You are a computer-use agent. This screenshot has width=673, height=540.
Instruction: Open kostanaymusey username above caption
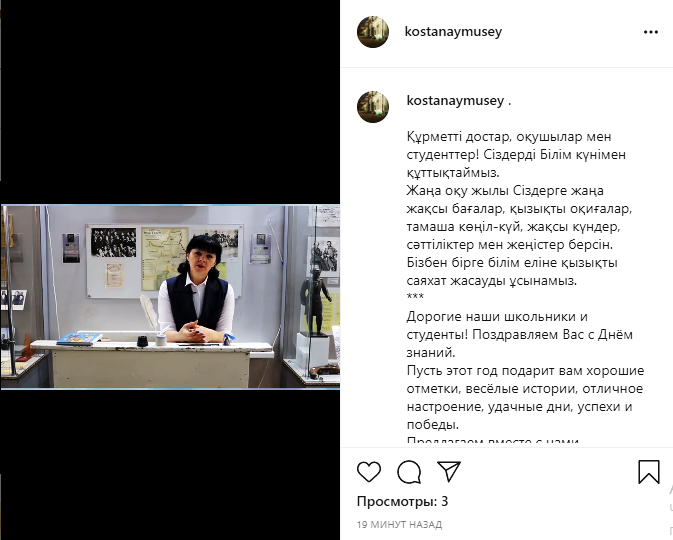tap(455, 100)
